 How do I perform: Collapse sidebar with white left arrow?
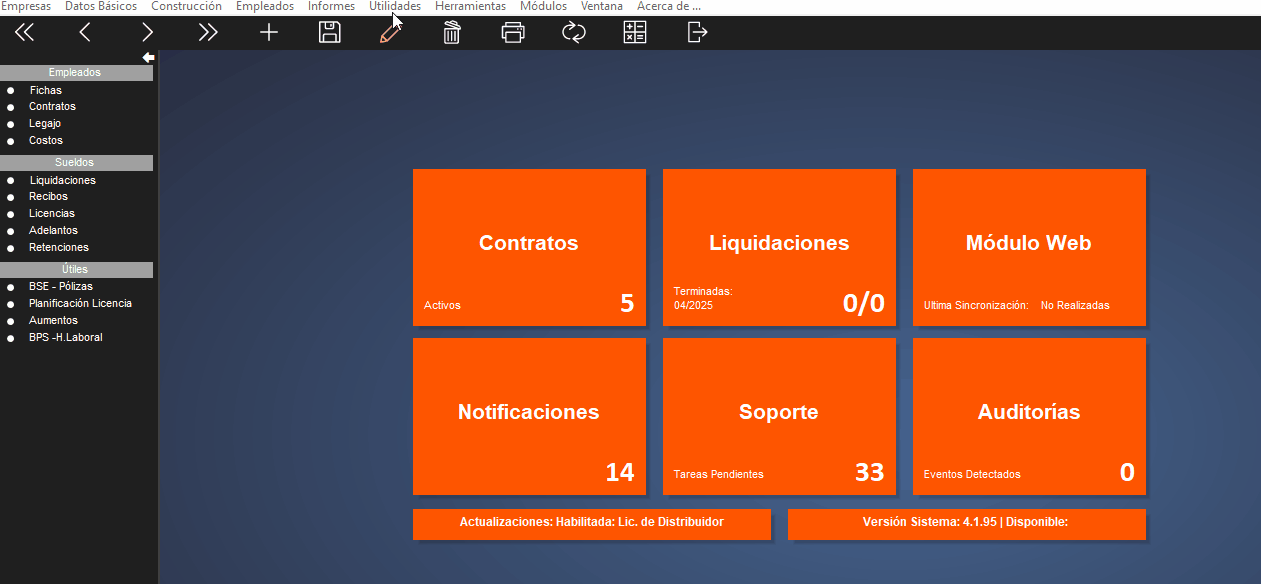[148, 57]
